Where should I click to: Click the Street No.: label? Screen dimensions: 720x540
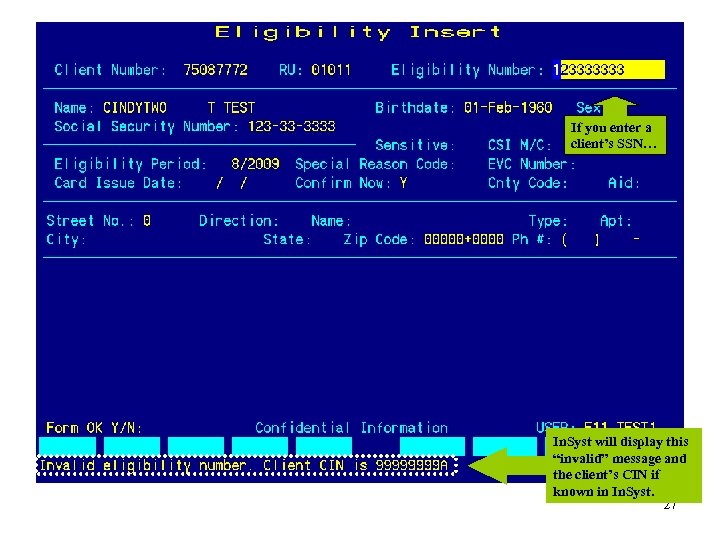[90, 221]
